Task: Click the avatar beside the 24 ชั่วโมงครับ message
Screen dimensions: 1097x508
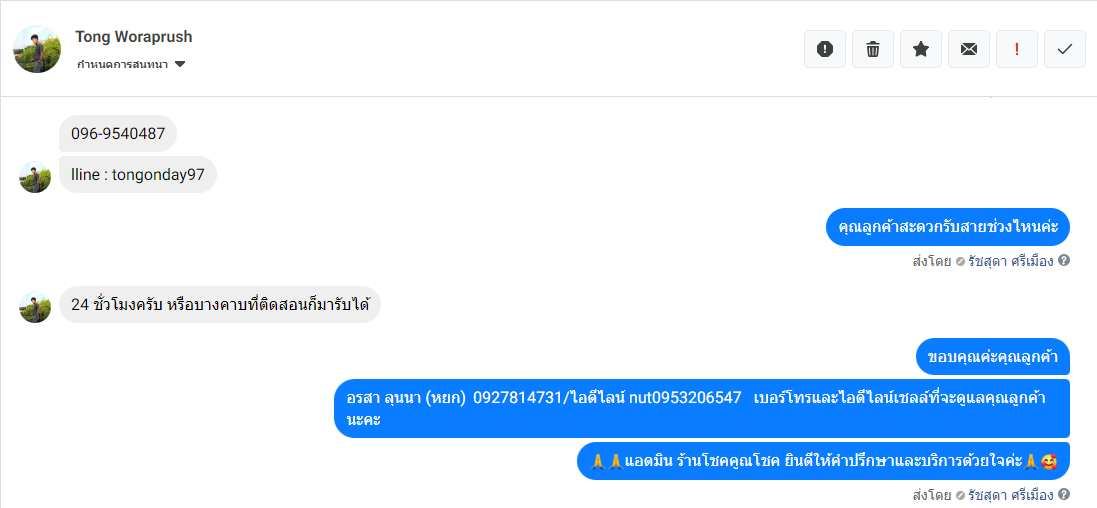Action: coord(35,307)
